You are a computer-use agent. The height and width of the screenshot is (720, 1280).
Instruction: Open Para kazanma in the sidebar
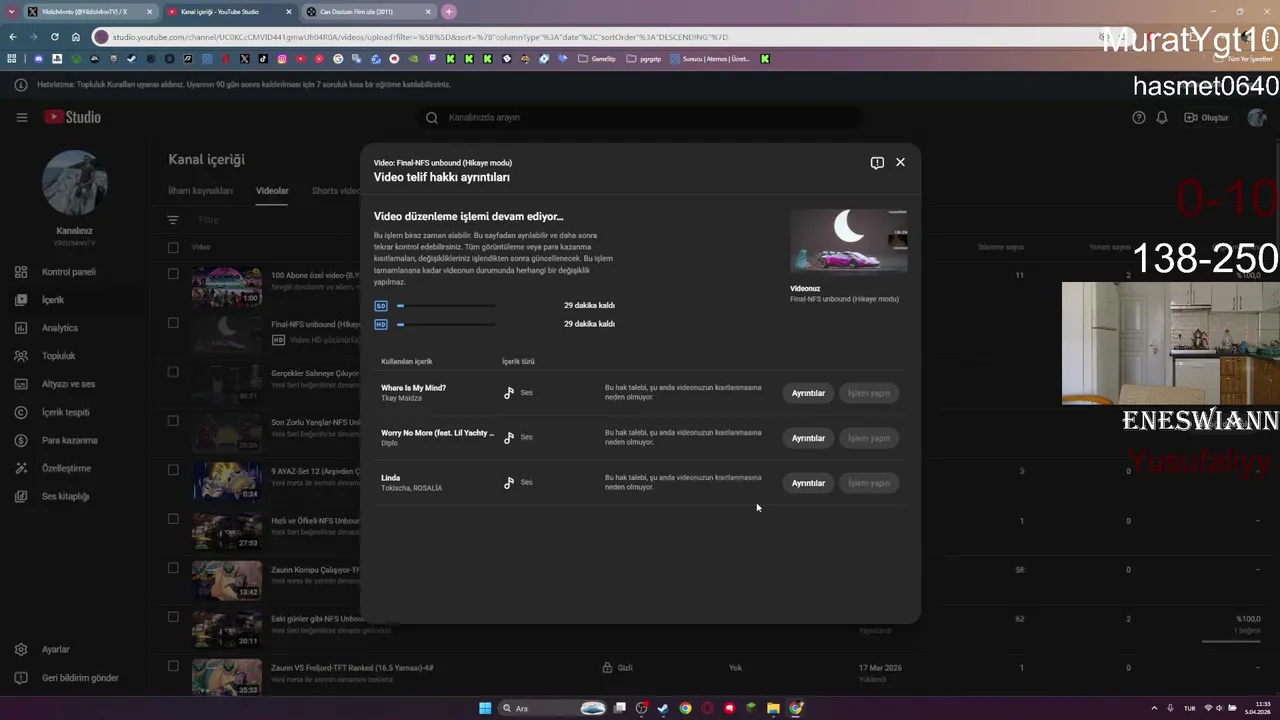point(69,440)
